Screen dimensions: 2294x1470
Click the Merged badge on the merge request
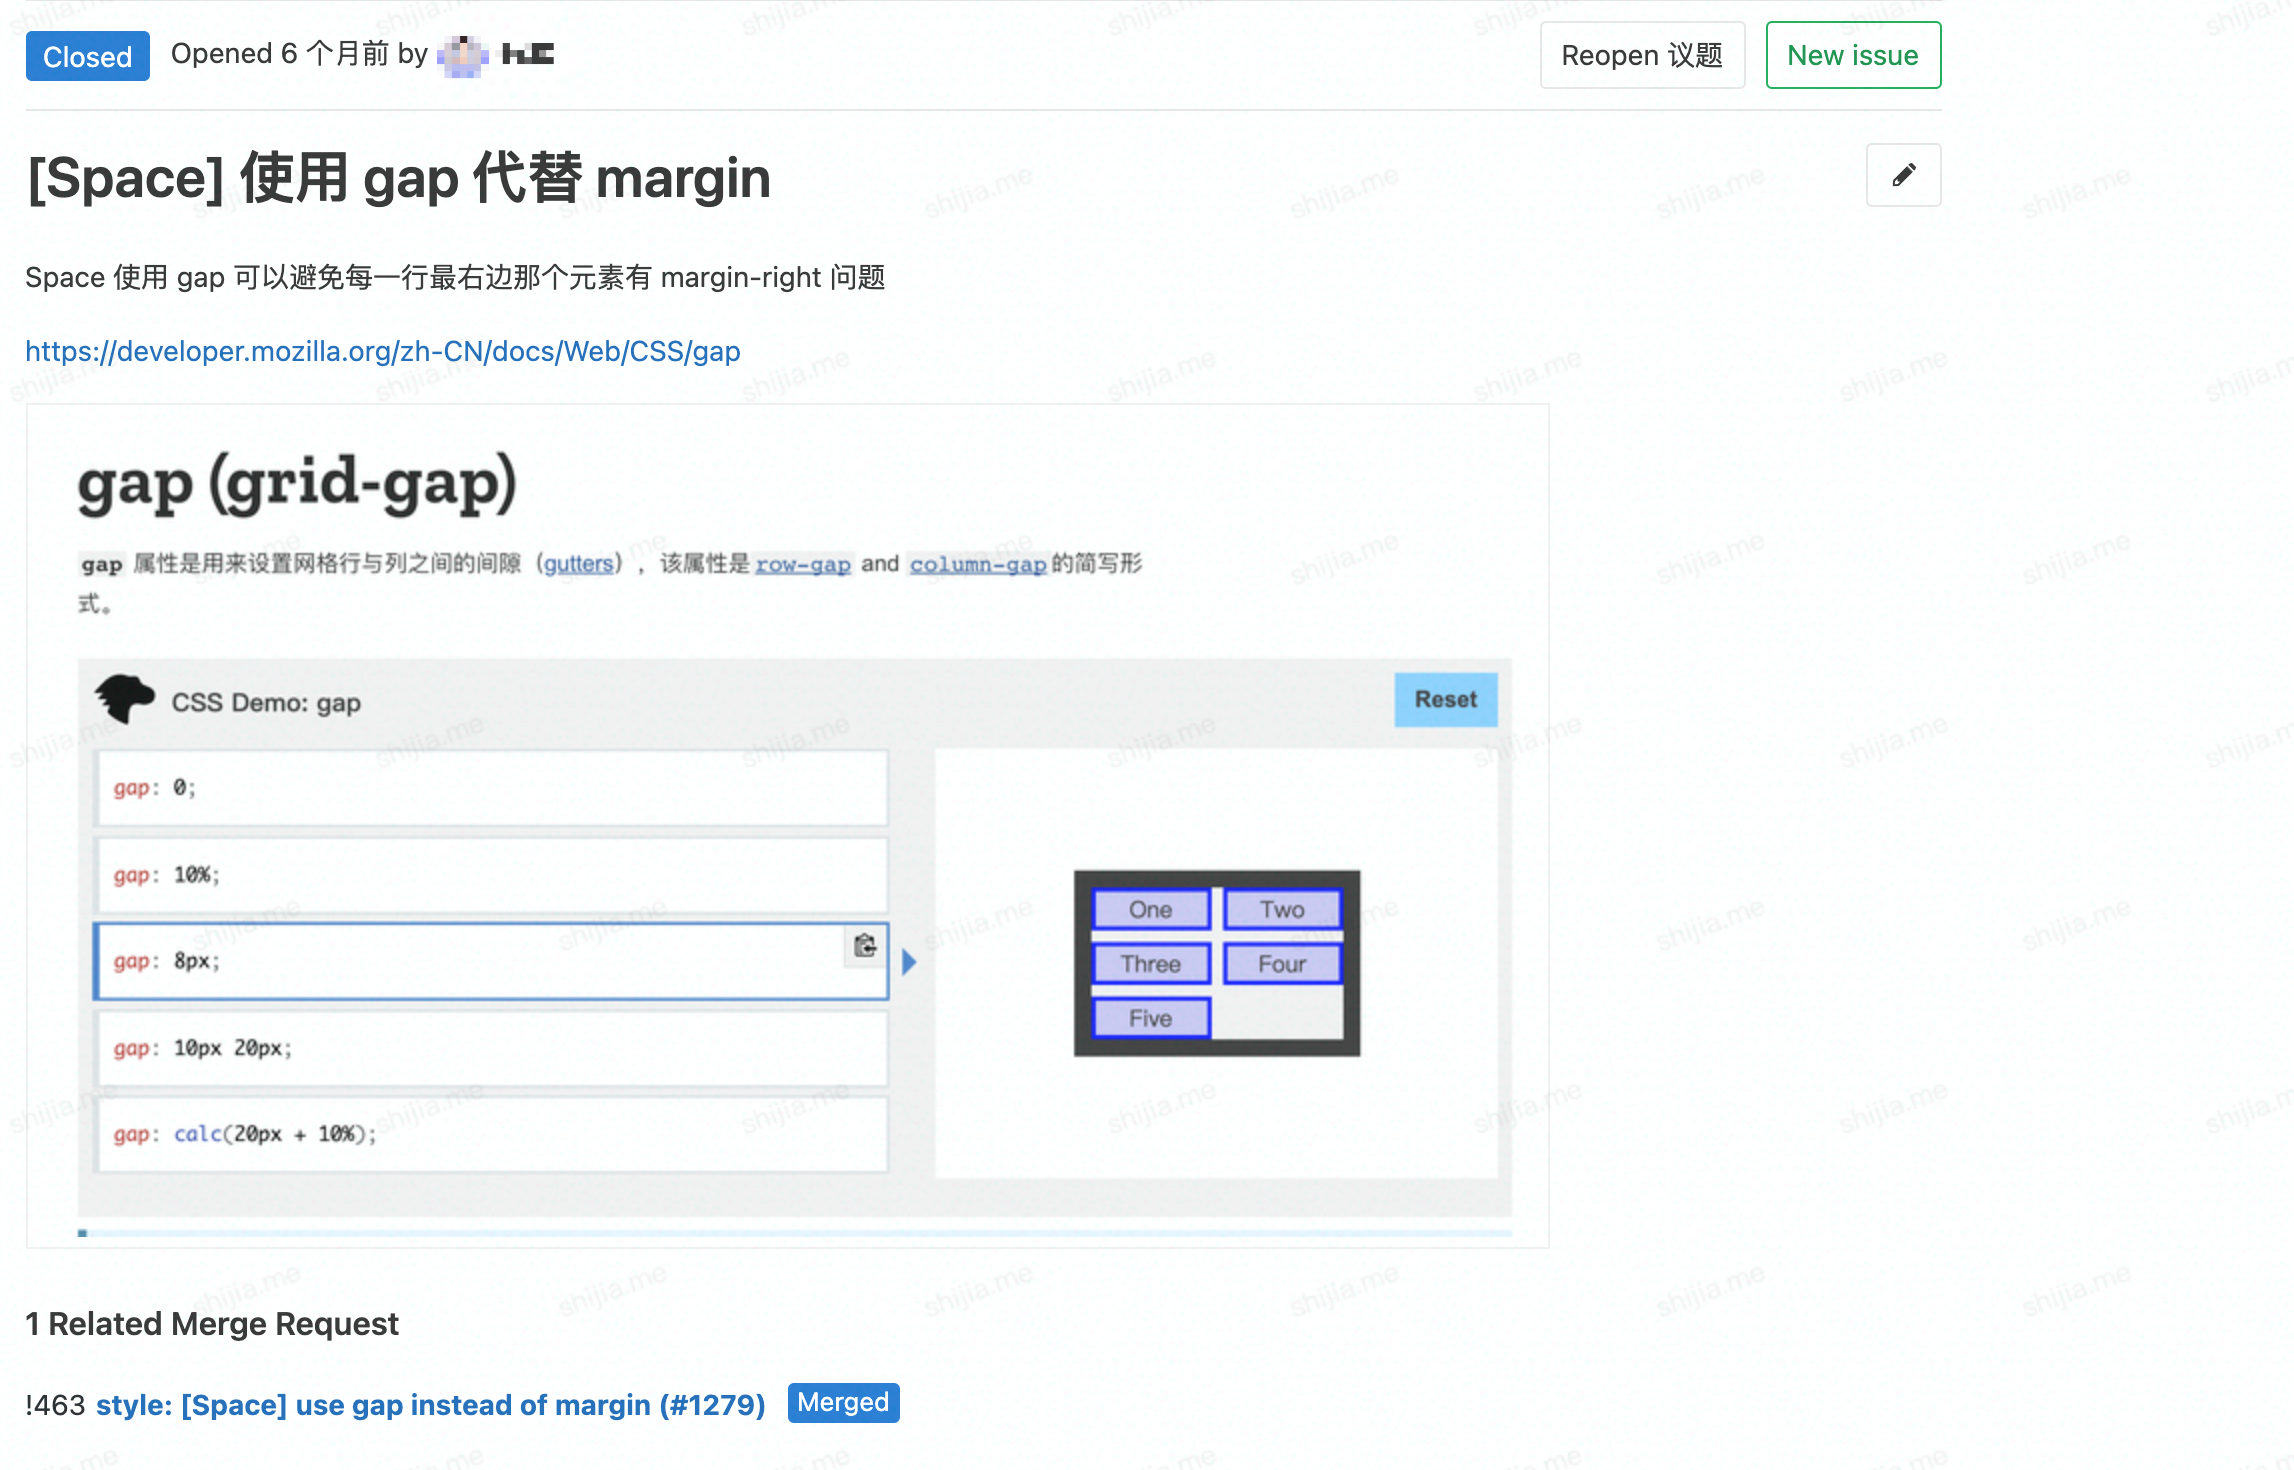(x=842, y=1402)
